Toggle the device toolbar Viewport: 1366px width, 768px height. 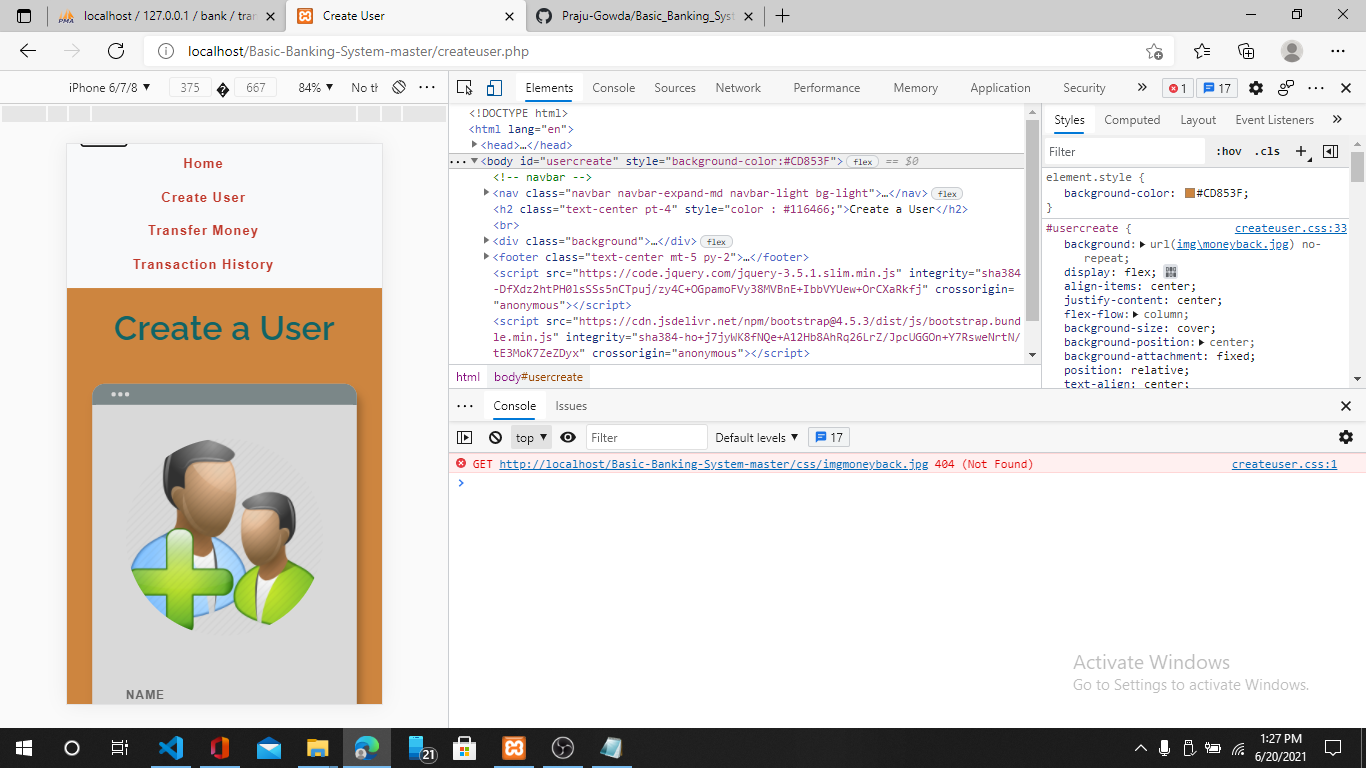pyautogui.click(x=492, y=88)
